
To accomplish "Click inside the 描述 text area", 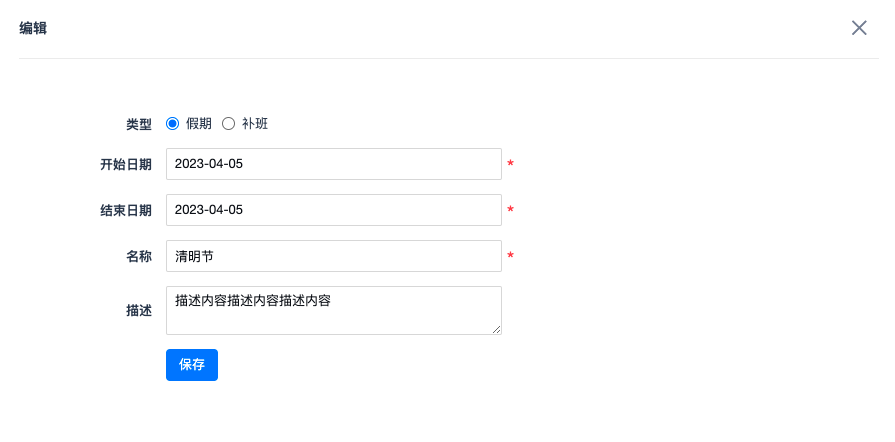I will 333,310.
